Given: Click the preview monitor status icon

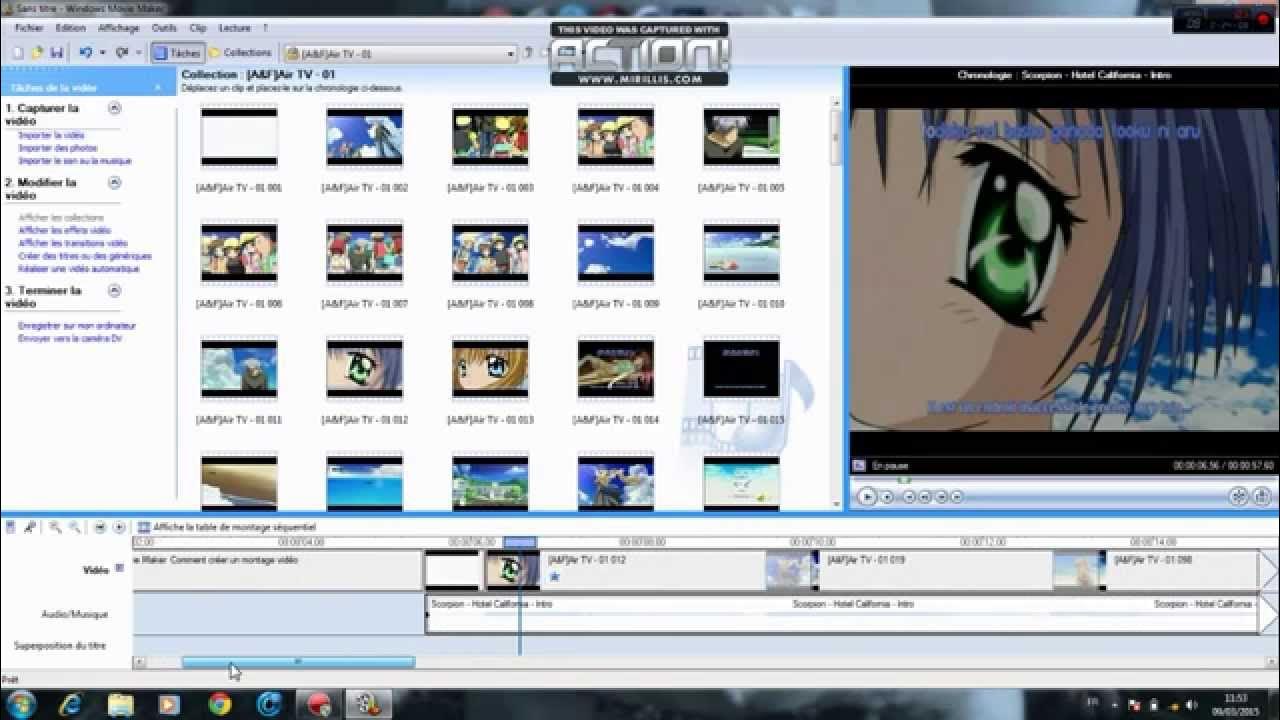Looking at the screenshot, I should [858, 466].
